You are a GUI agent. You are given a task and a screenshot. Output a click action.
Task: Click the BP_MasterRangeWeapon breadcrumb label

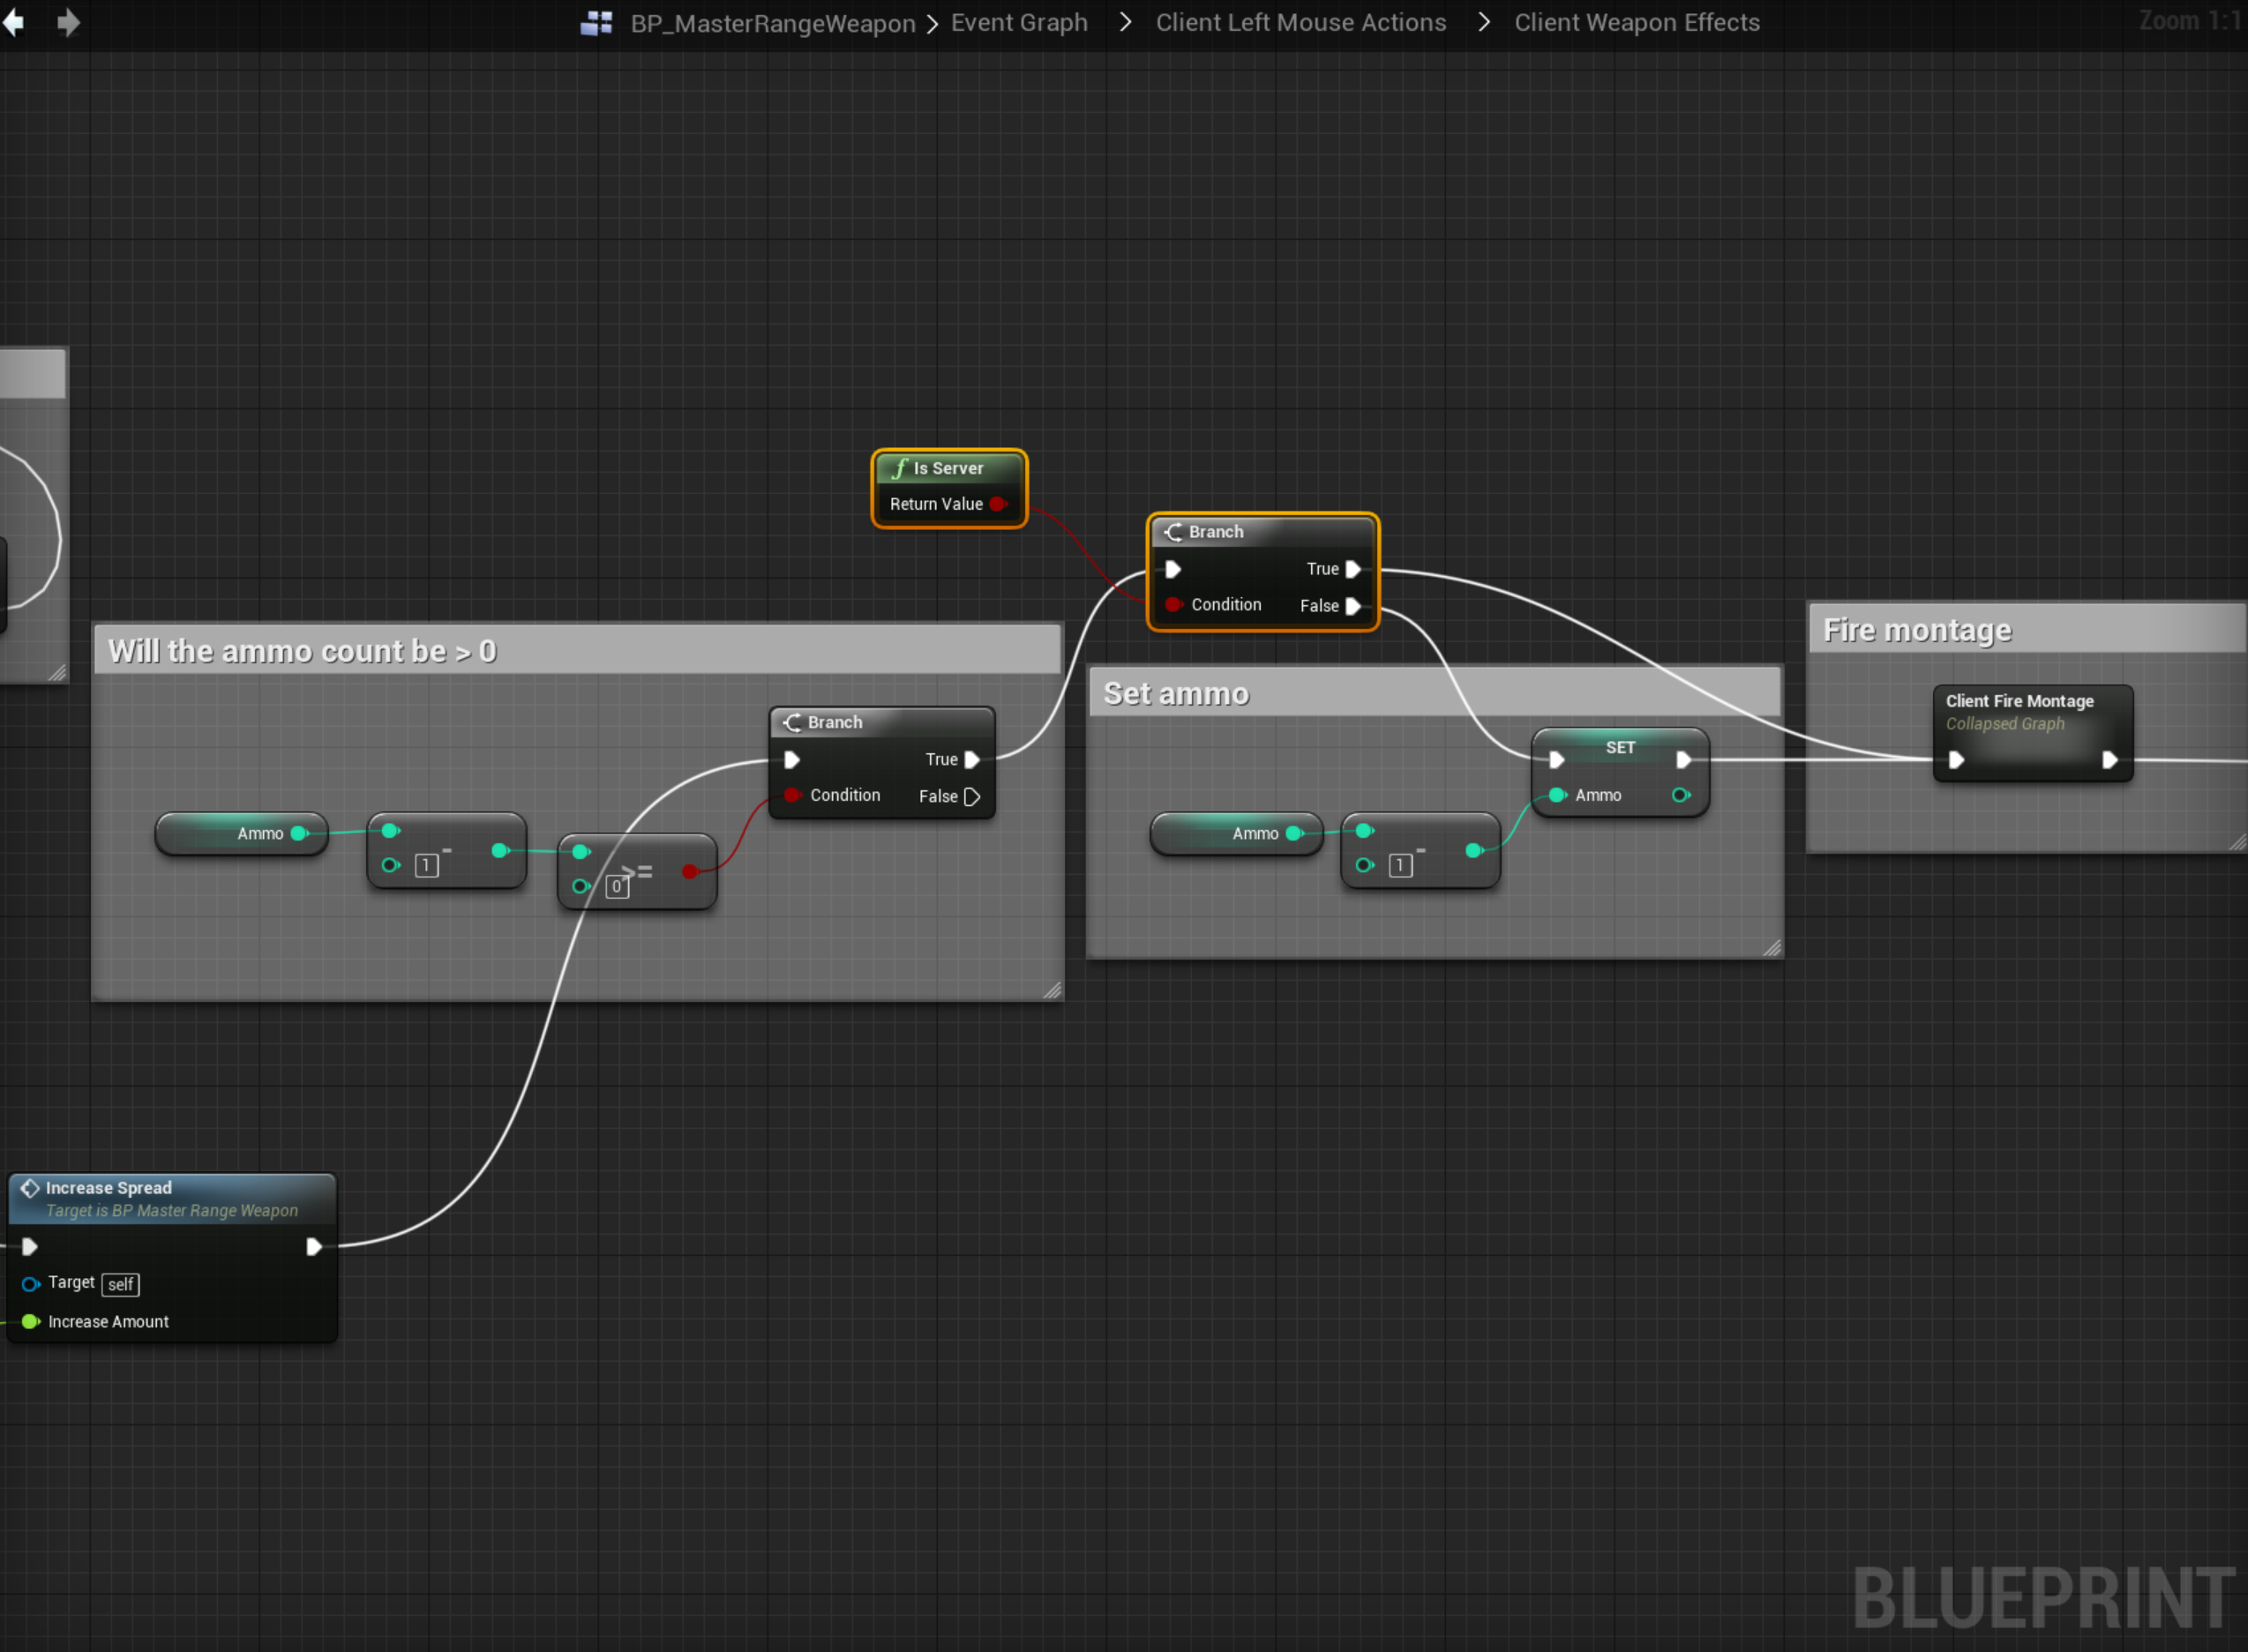point(772,23)
